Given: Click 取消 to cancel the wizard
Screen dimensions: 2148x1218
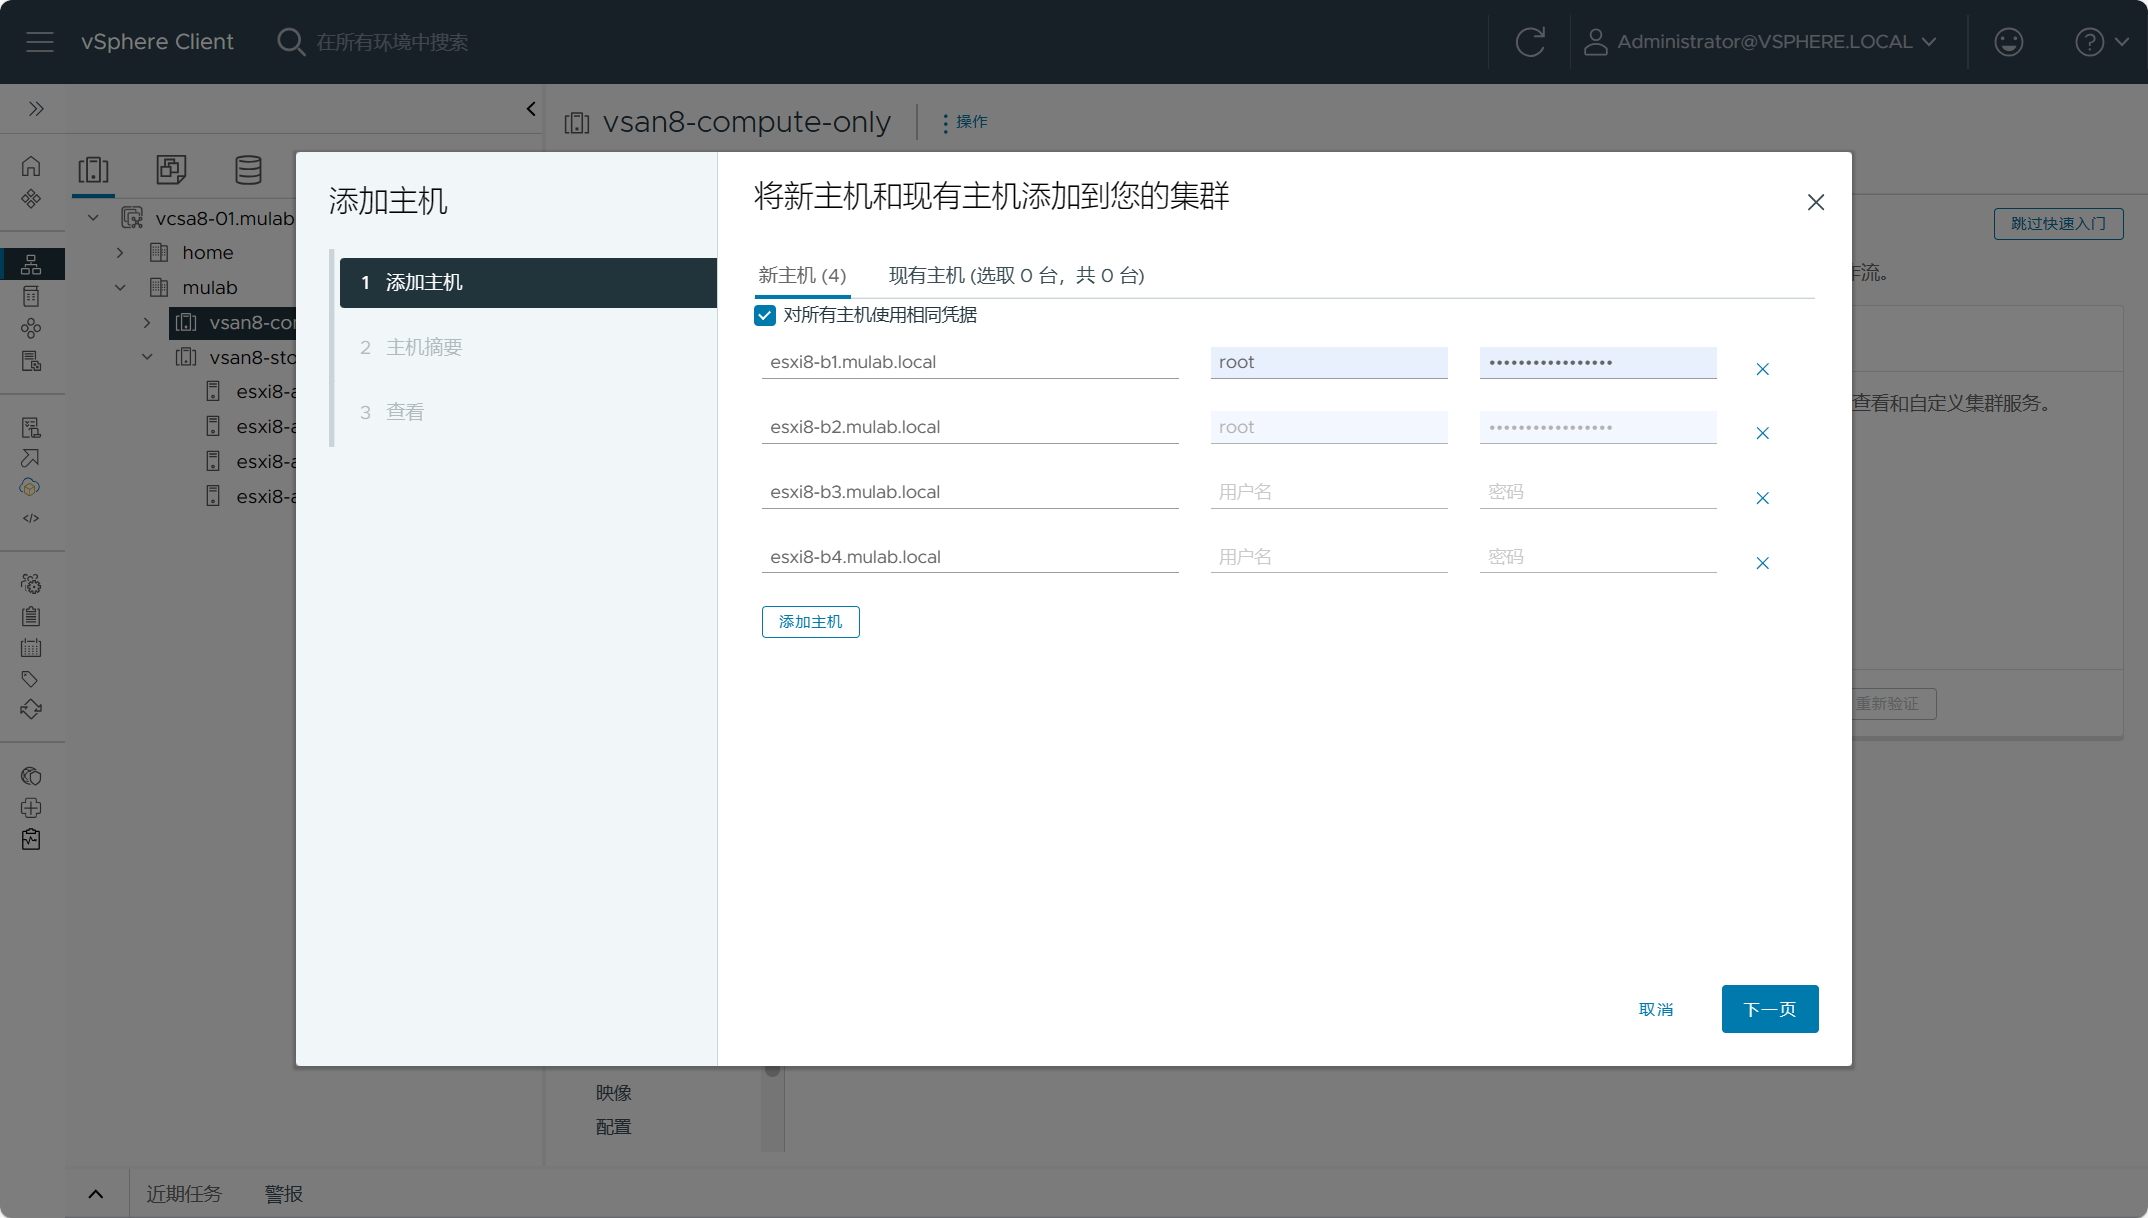Looking at the screenshot, I should click(x=1656, y=1009).
